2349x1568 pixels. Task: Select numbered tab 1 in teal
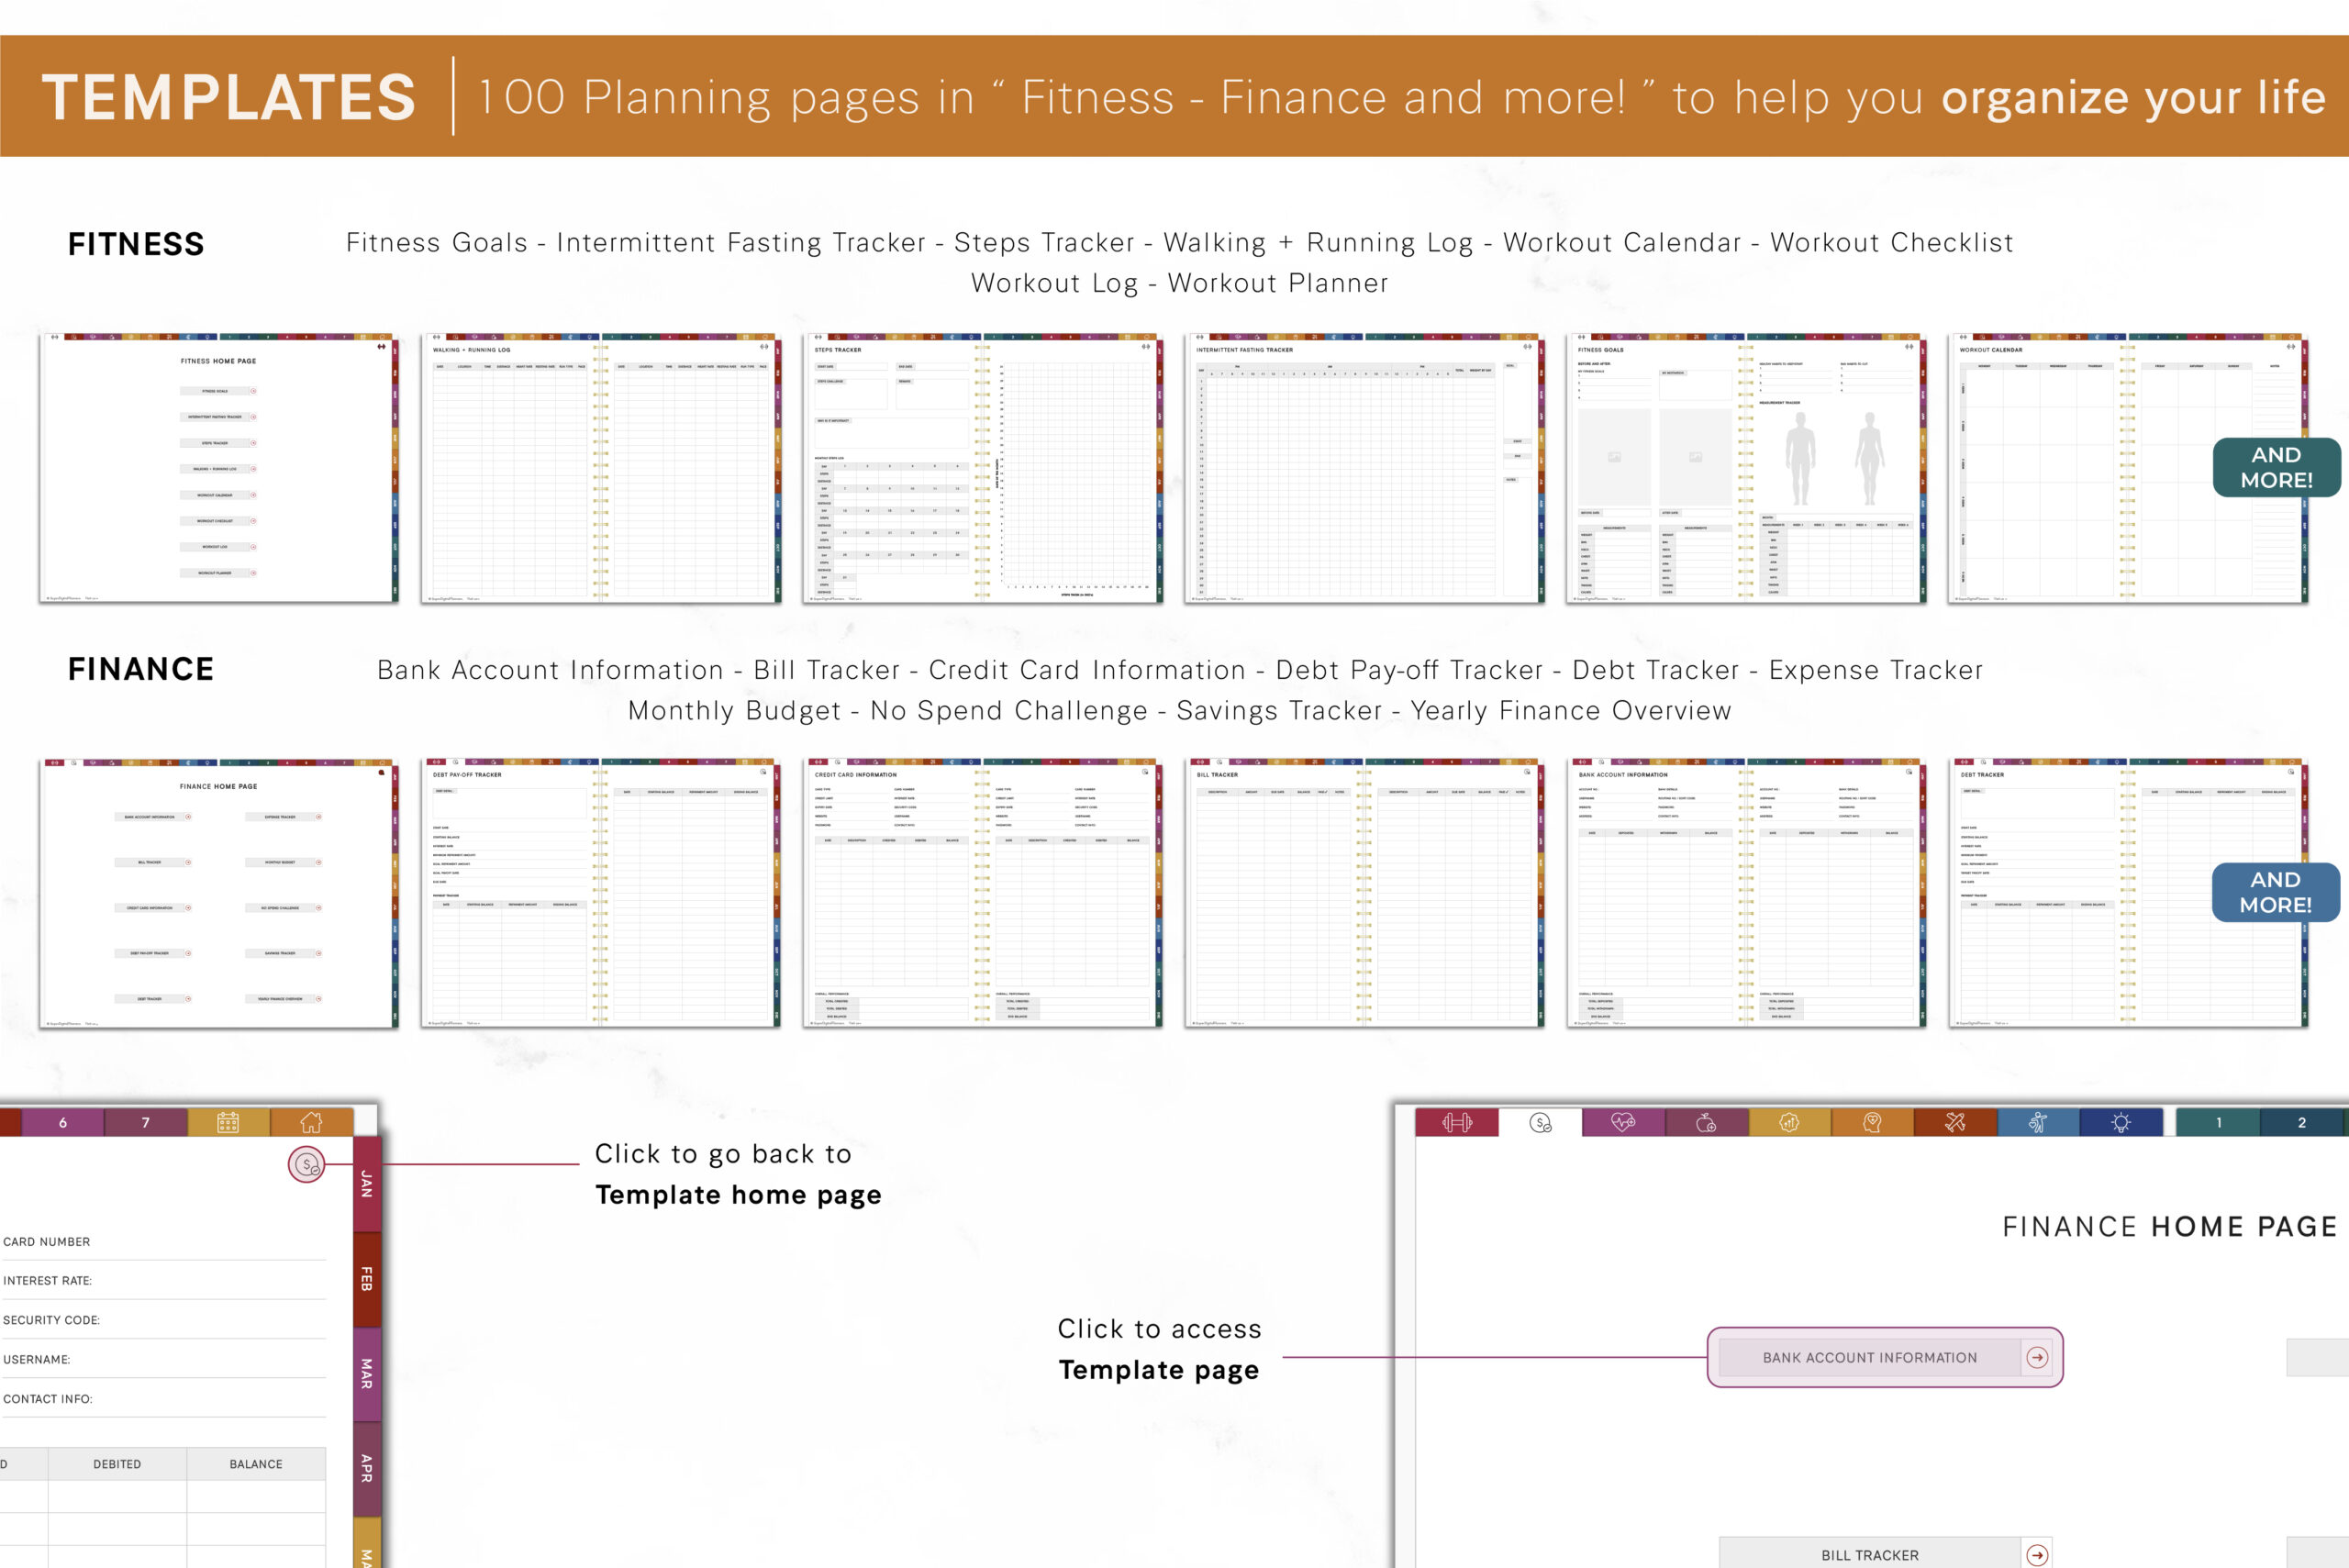tap(2217, 1123)
